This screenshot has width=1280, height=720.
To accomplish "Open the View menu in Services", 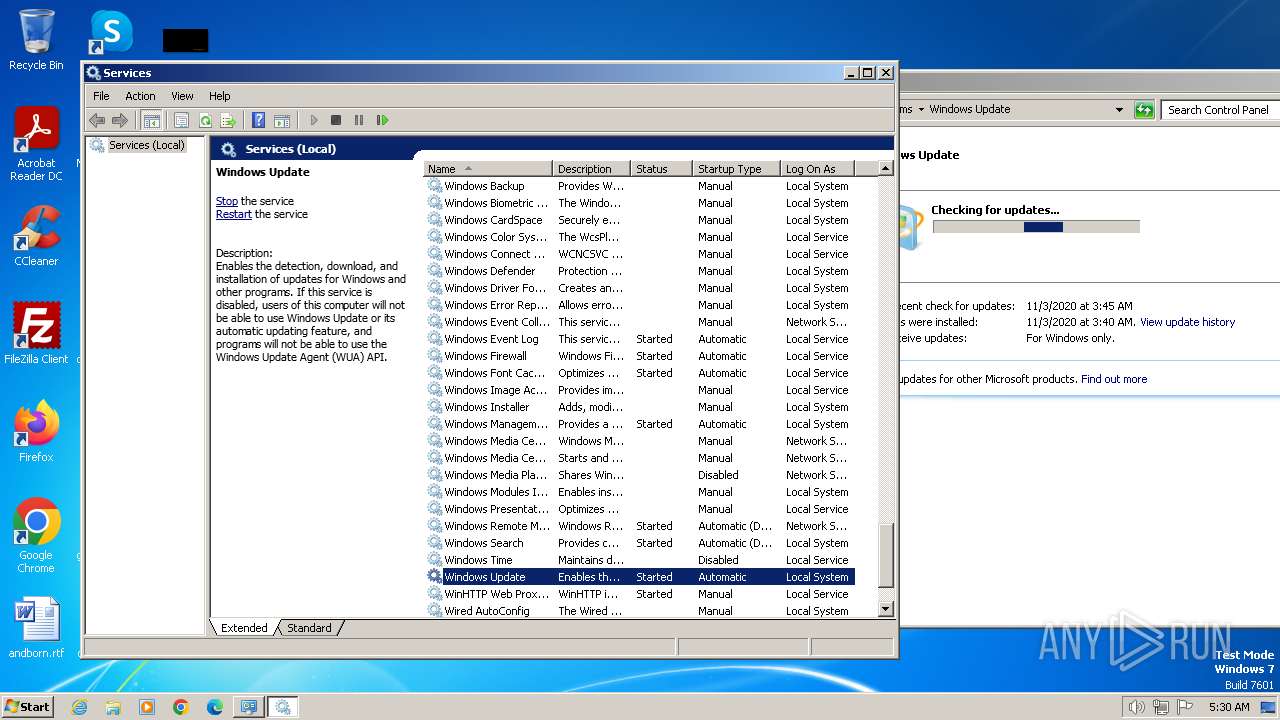I will [x=182, y=96].
